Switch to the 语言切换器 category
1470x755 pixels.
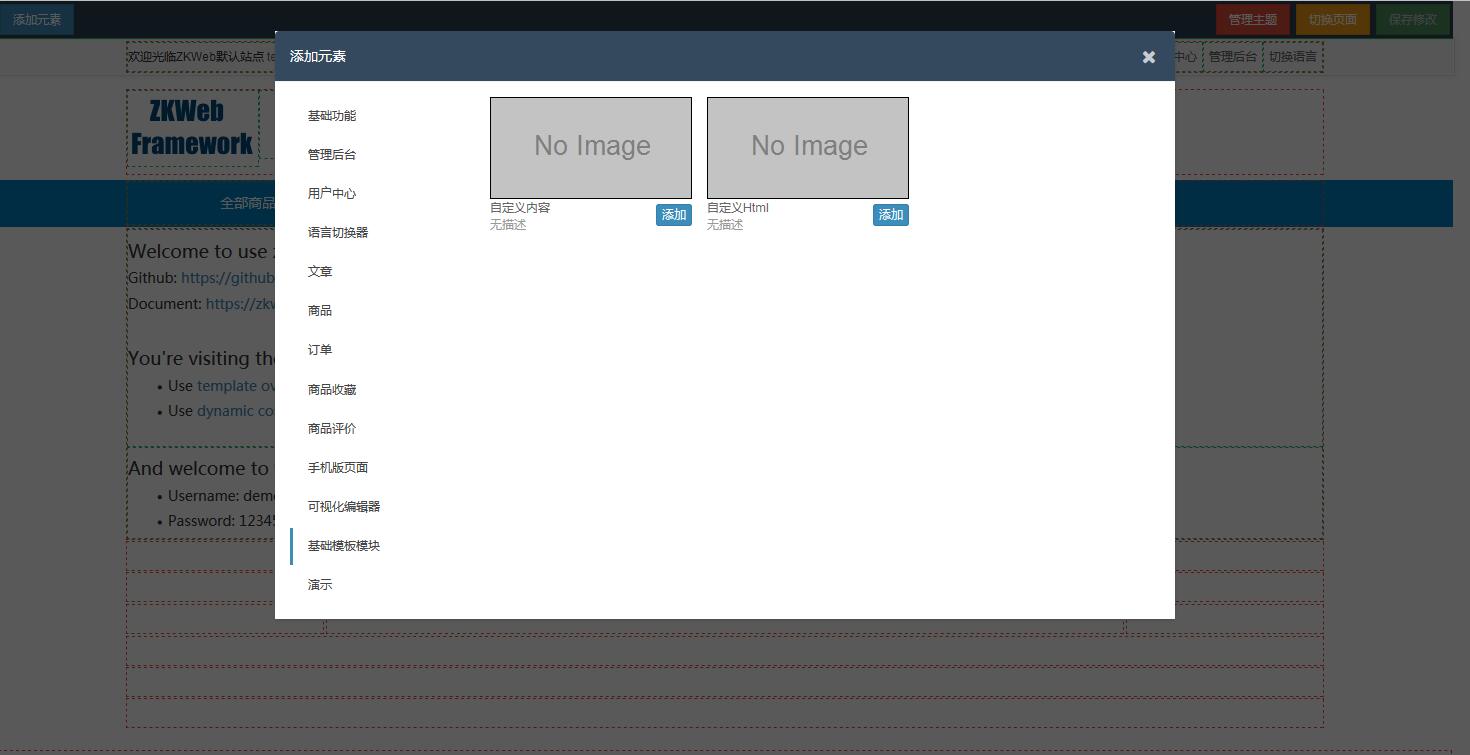(x=338, y=233)
